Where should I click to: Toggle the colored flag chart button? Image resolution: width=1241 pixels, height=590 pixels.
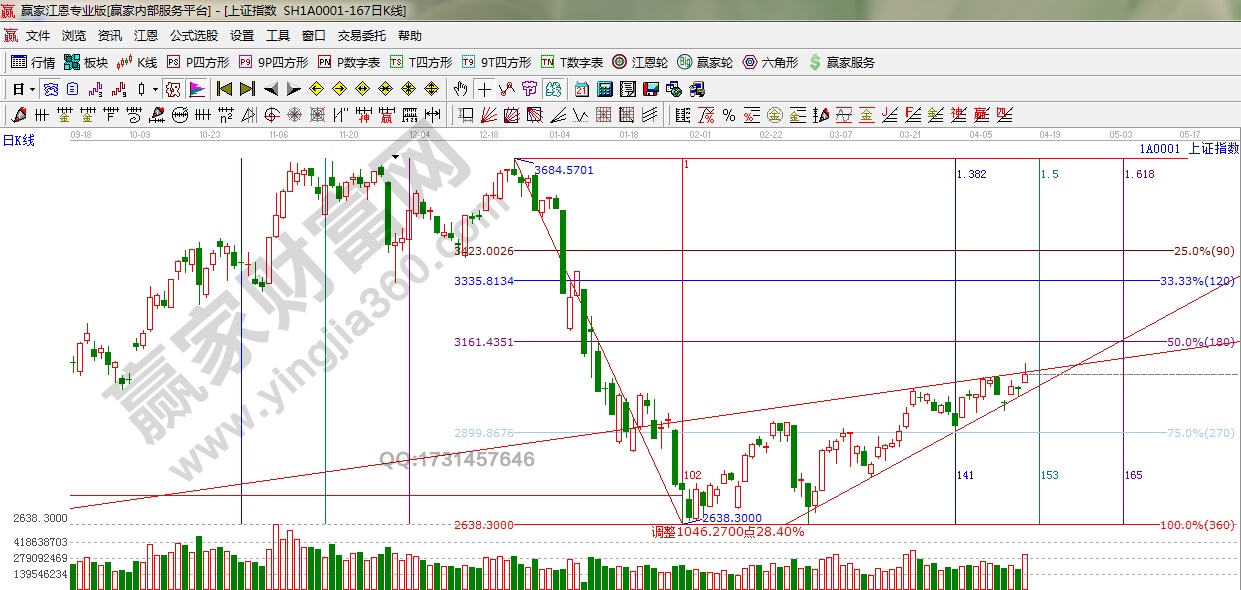(x=196, y=89)
